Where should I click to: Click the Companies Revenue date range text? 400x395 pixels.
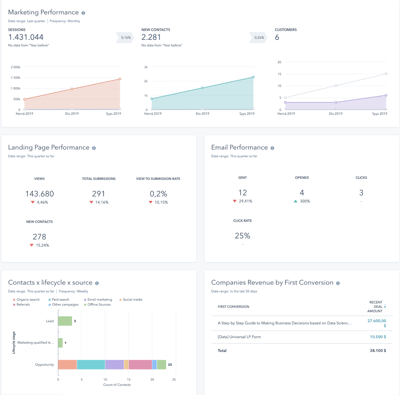[234, 291]
